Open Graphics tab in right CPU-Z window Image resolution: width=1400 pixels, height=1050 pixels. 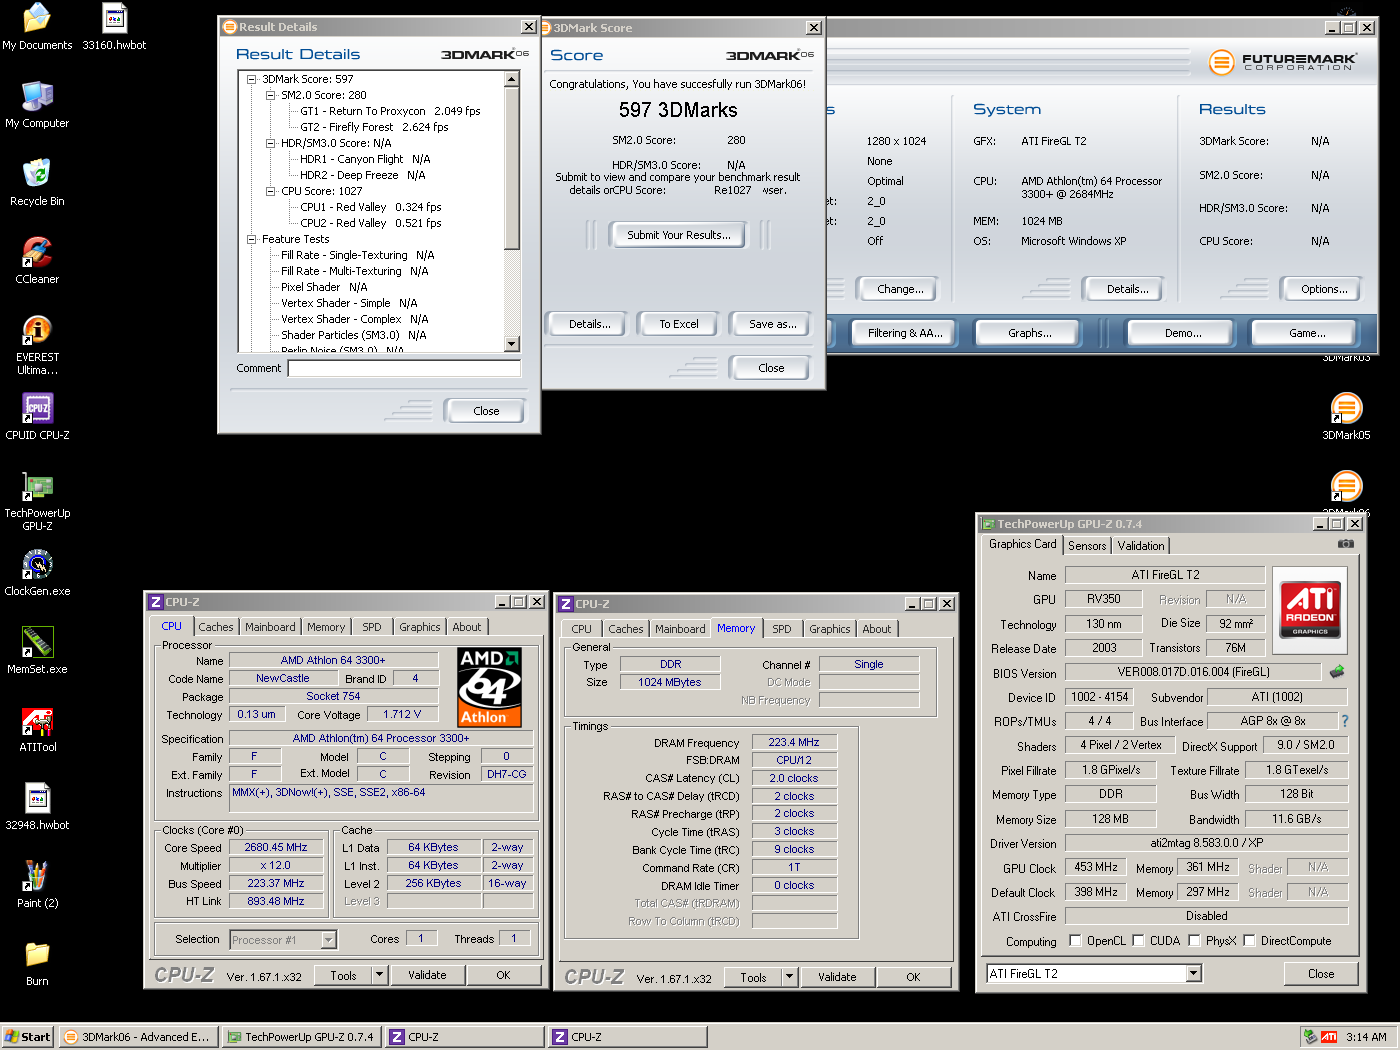point(830,629)
